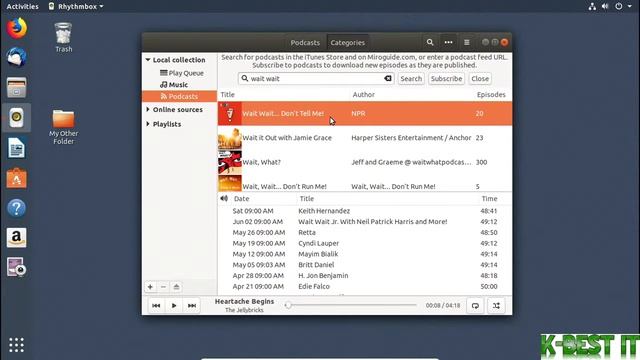Toggle repeat mode
This screenshot has width=640, height=360.
(475, 306)
